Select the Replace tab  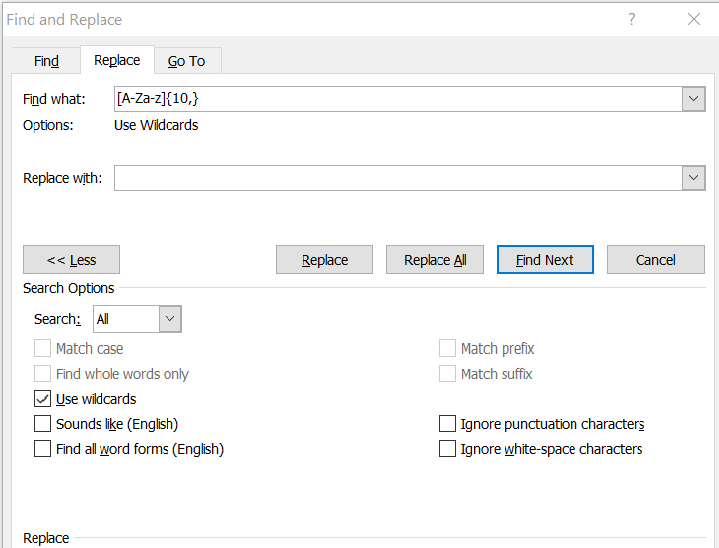(x=117, y=60)
